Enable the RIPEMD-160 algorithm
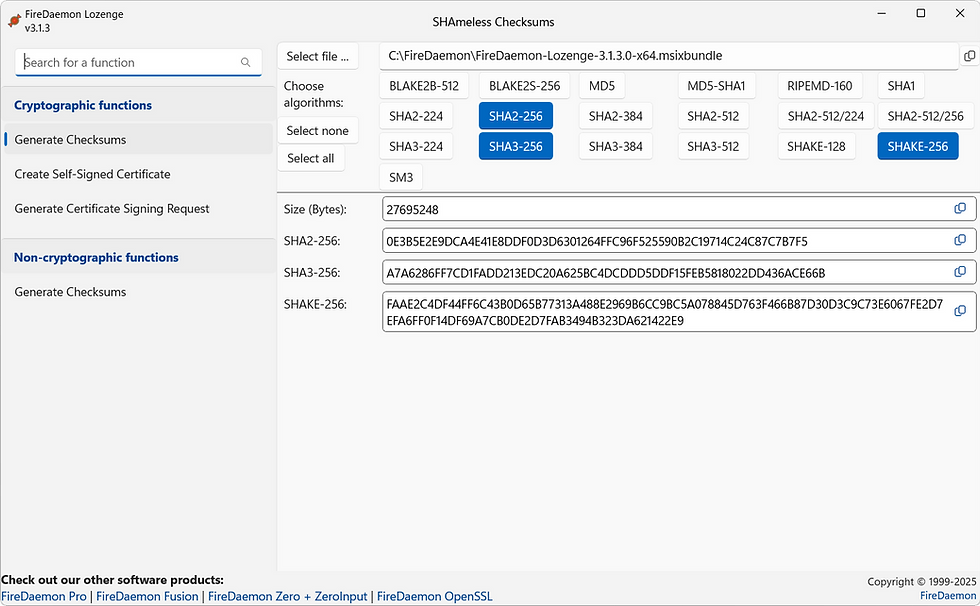This screenshot has height=606, width=980. pyautogui.click(x=819, y=85)
